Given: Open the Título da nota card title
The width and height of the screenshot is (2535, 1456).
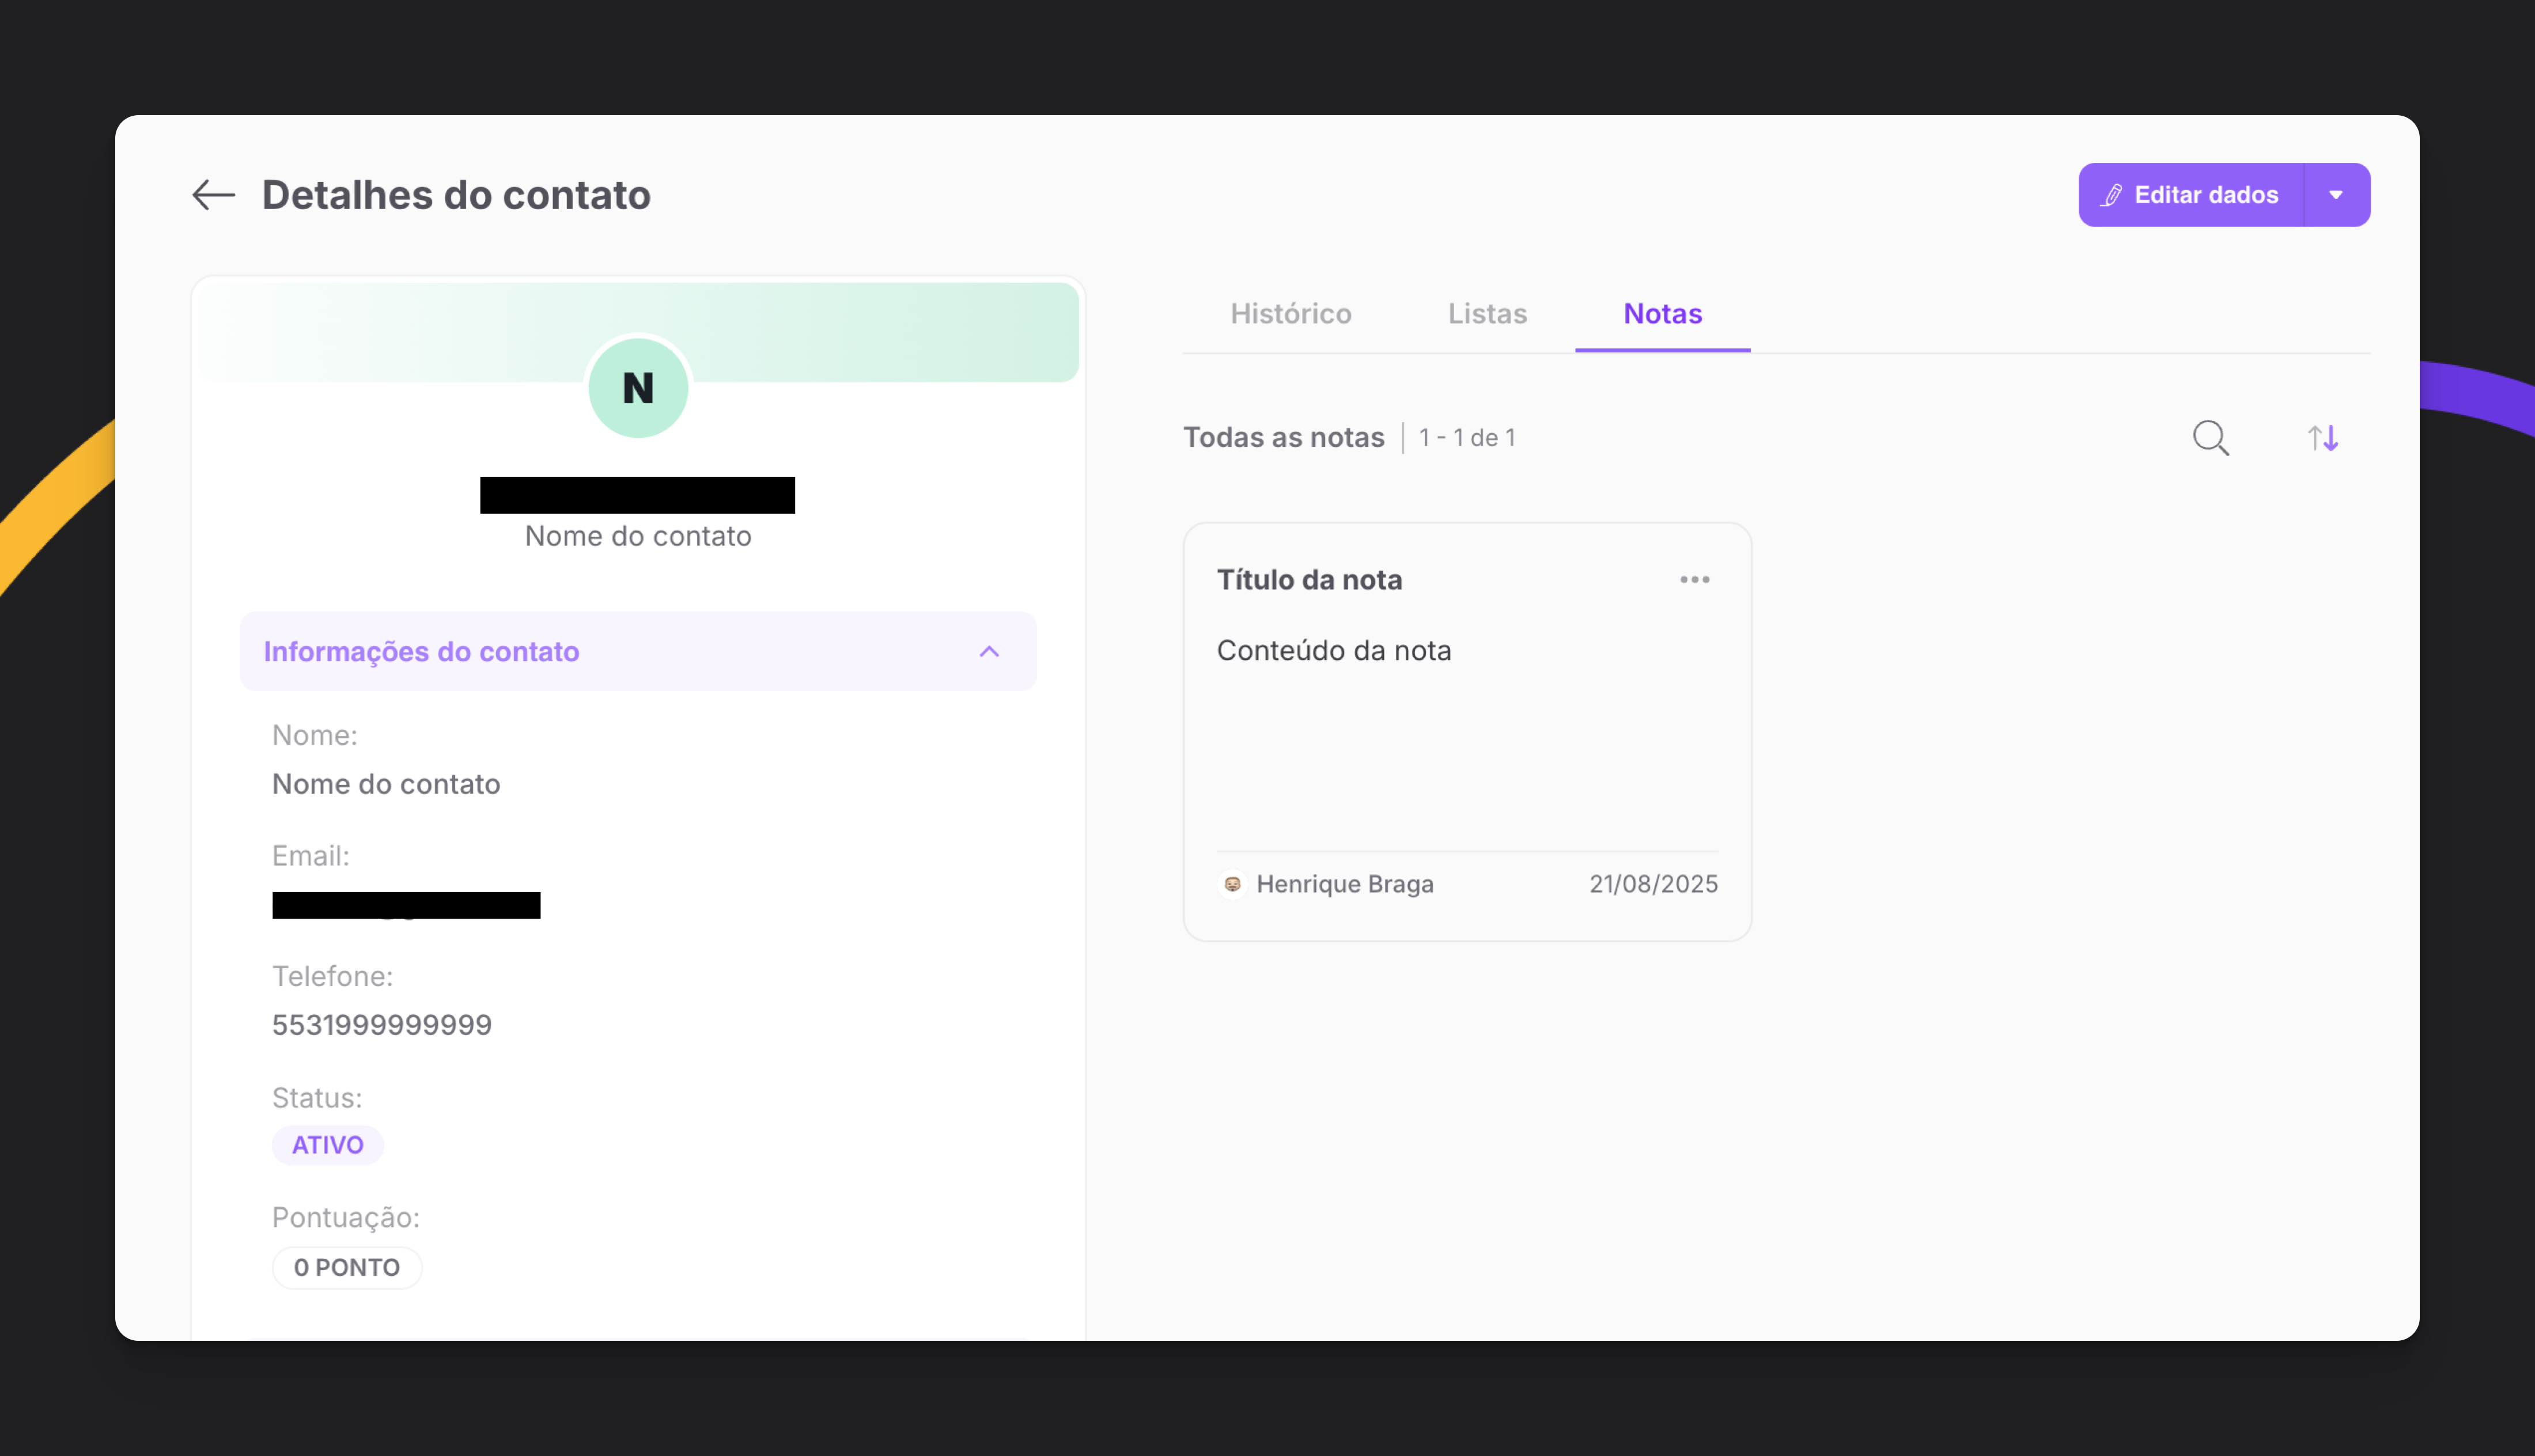Looking at the screenshot, I should tap(1309, 580).
